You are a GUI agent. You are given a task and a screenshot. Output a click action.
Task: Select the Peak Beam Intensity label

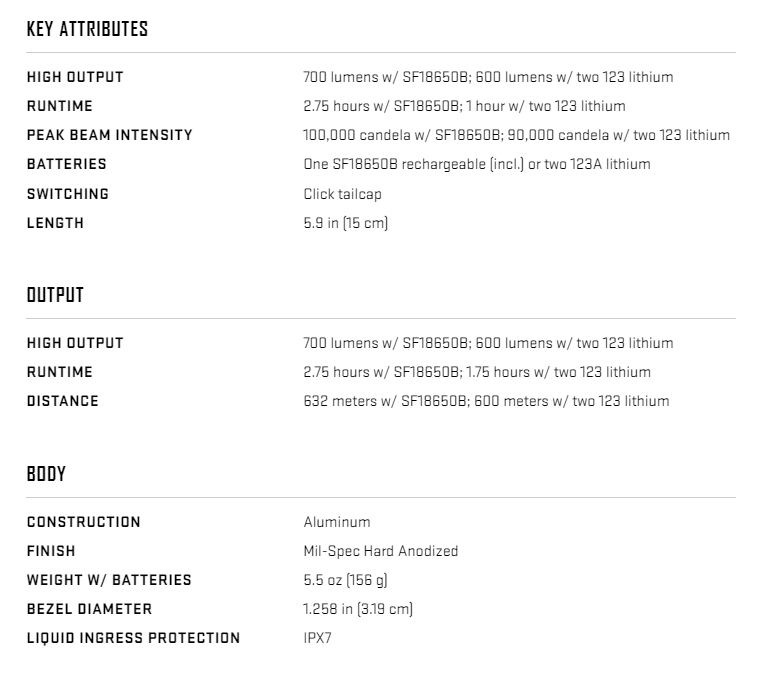pyautogui.click(x=110, y=135)
